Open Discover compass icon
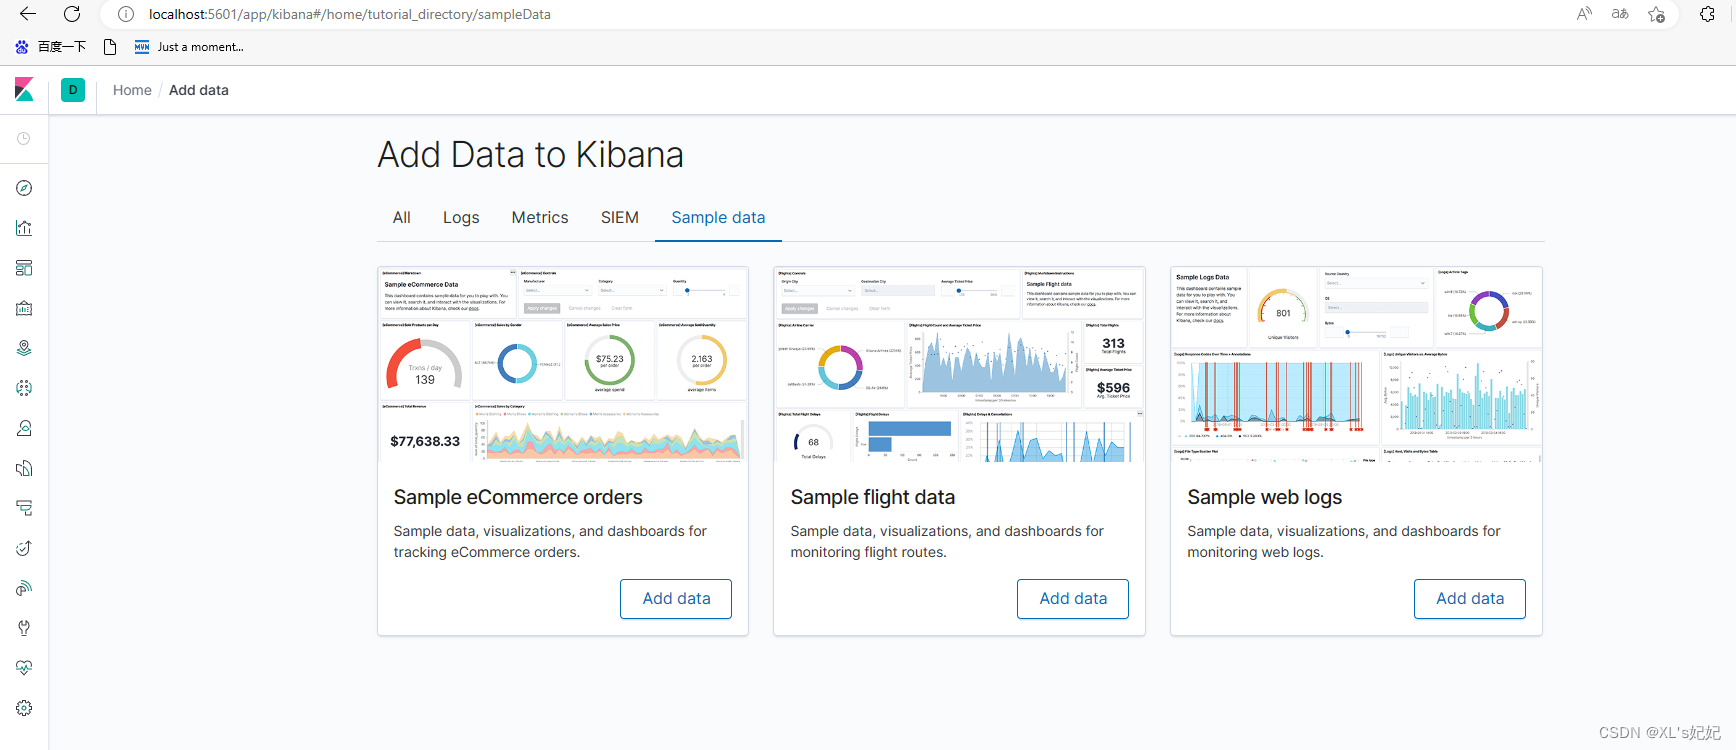 [24, 188]
